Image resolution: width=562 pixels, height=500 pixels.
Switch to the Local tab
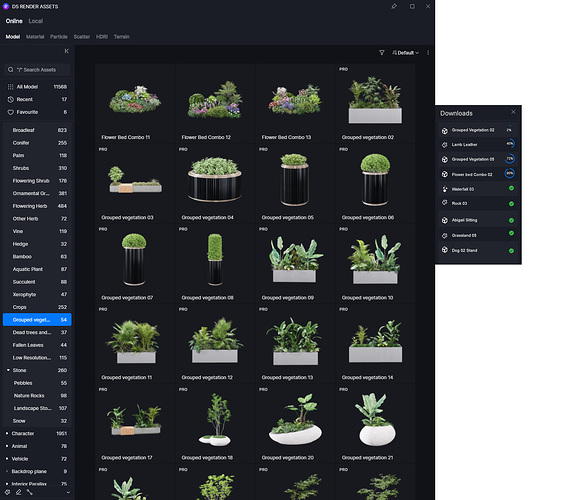click(x=35, y=21)
